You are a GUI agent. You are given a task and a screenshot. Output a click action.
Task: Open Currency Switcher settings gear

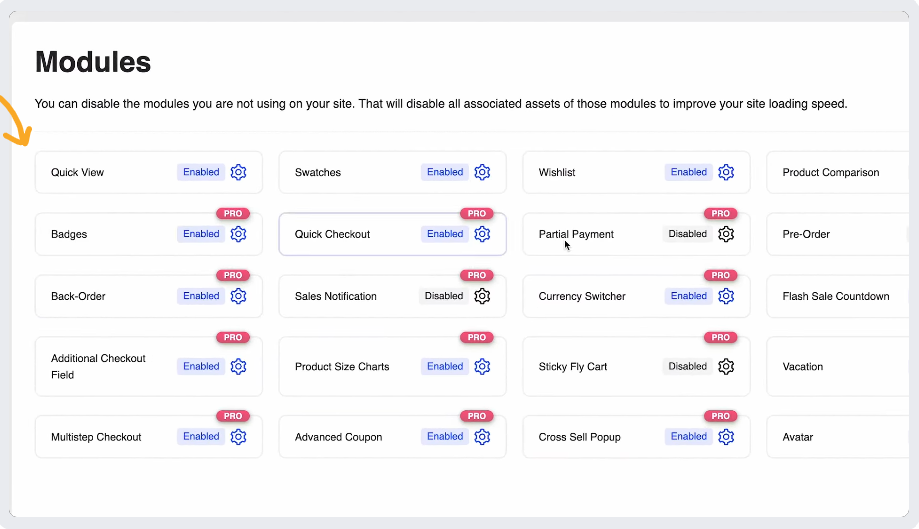(x=726, y=296)
